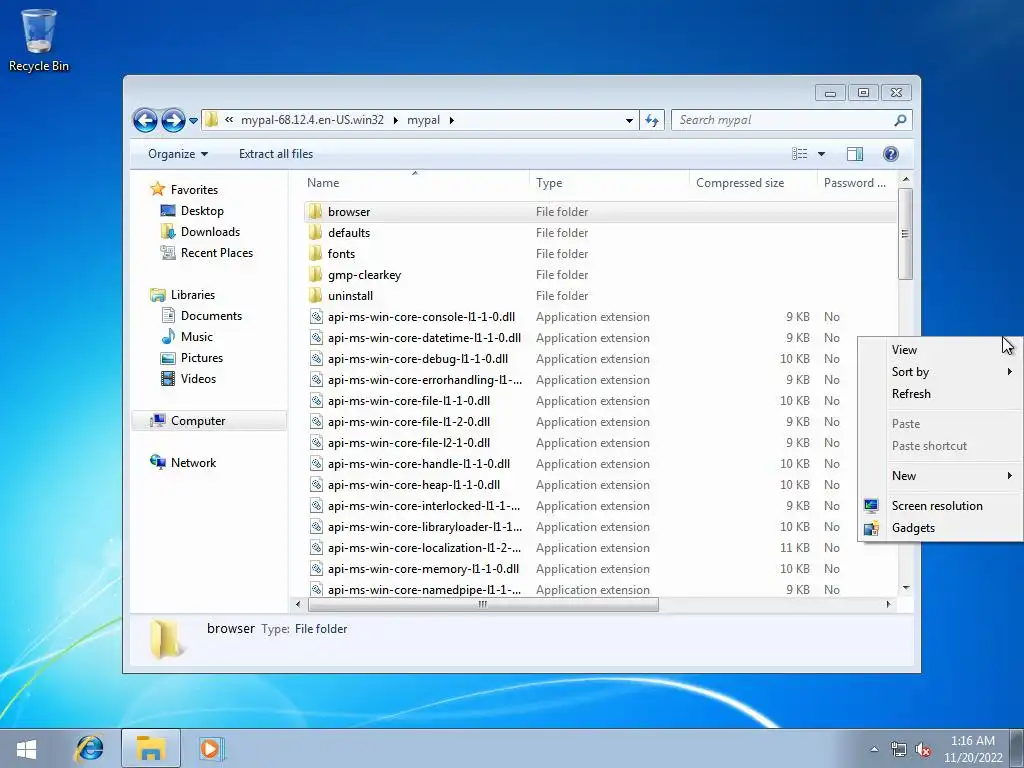Image resolution: width=1024 pixels, height=768 pixels.
Task: Select api-ms-win-core-heap-l1-1-0.dll file
Action: tap(414, 485)
